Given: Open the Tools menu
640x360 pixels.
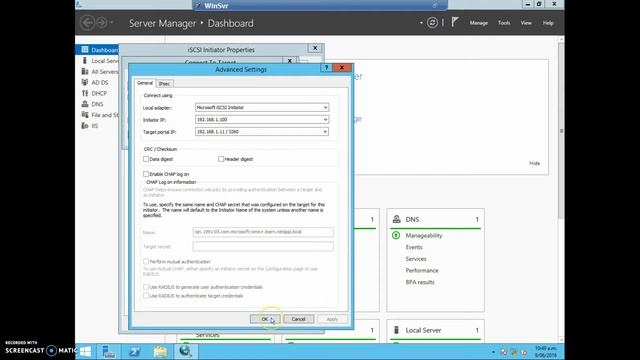Looking at the screenshot, I should [504, 23].
